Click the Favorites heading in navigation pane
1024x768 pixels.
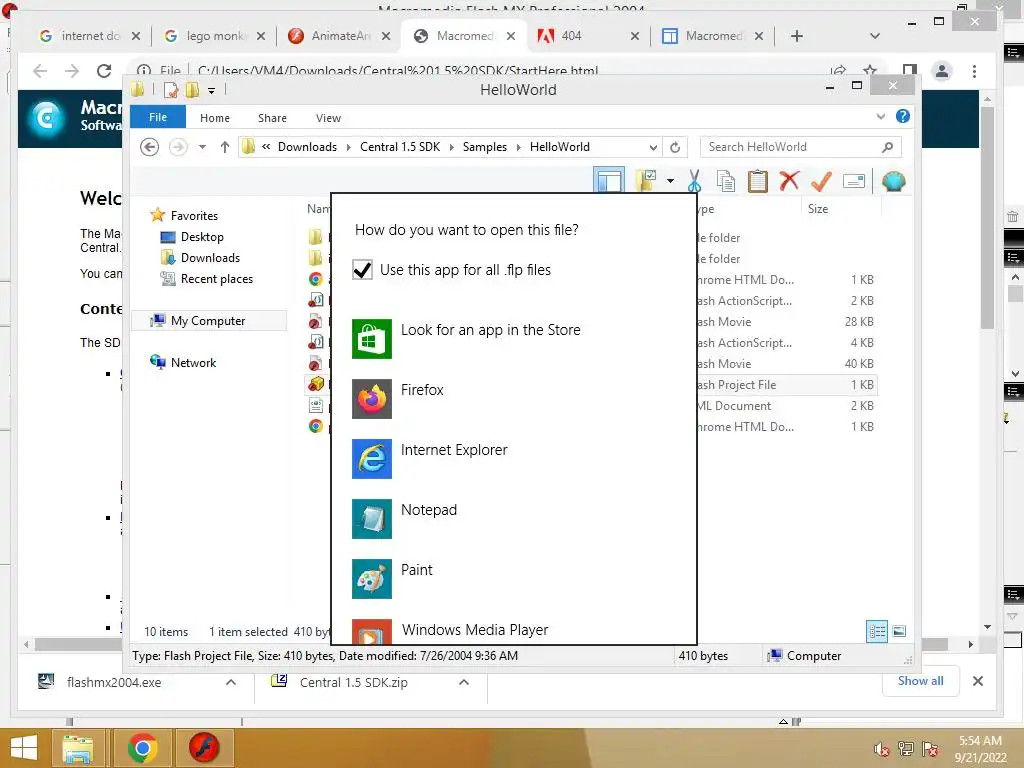point(184,216)
